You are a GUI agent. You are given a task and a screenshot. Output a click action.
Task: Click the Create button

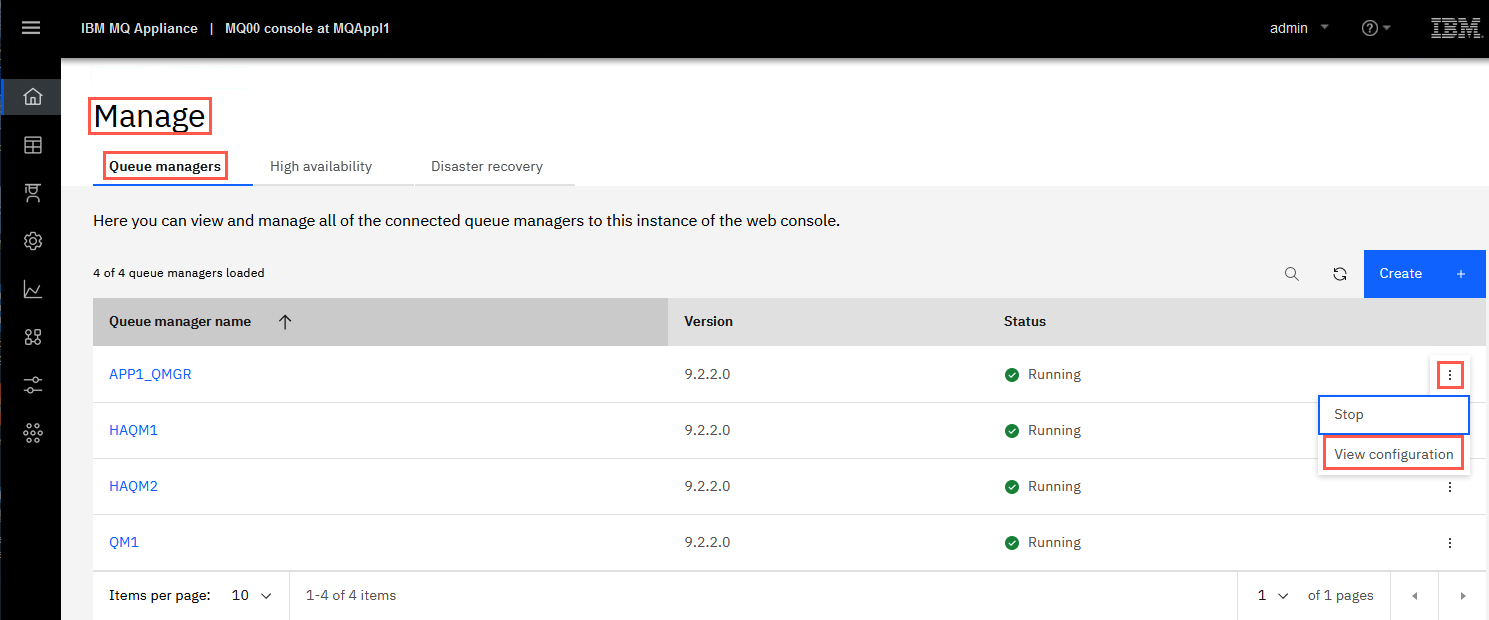[1424, 274]
